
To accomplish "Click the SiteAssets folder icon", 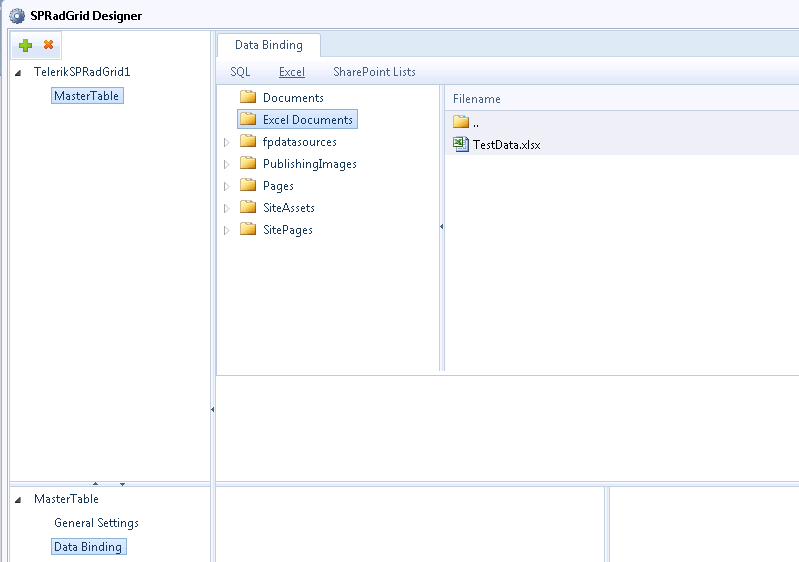I will coord(248,206).
